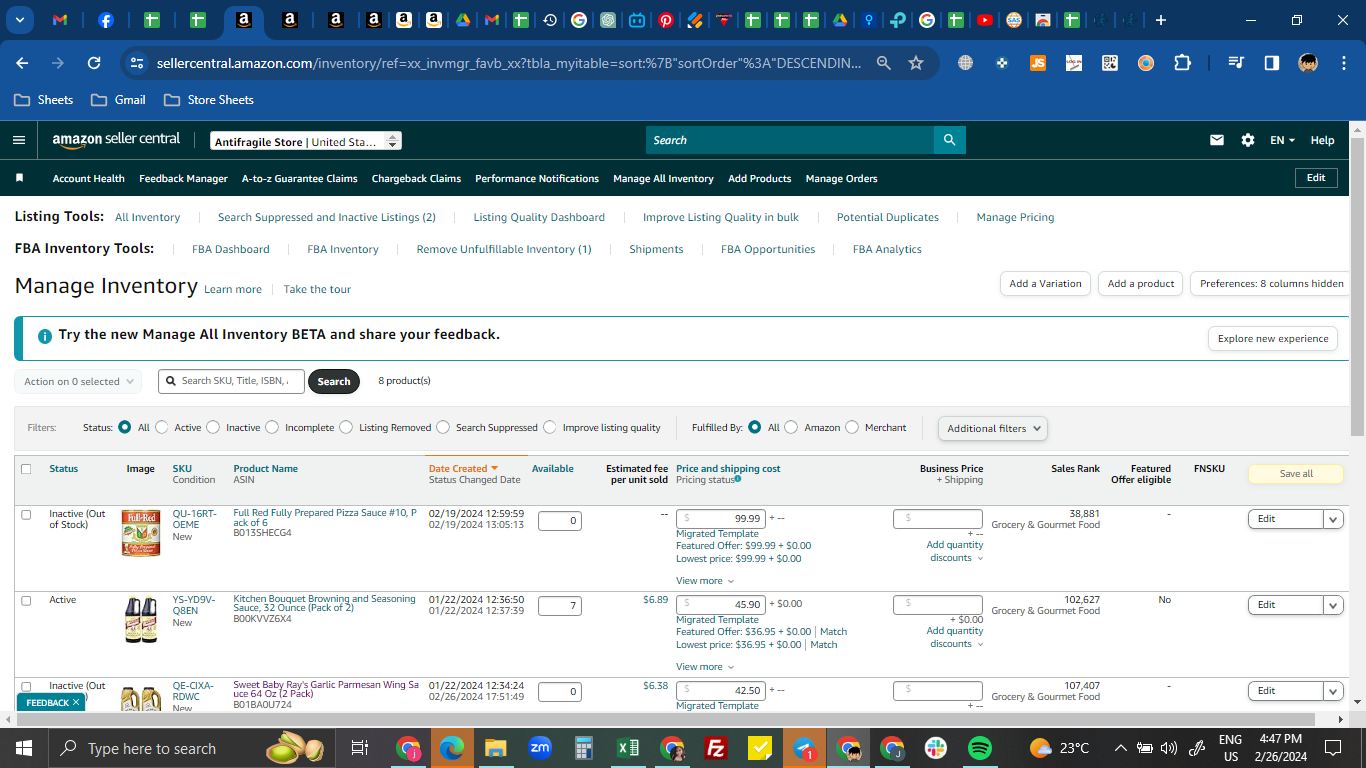Open FileZilla from the taskbar

[716, 748]
